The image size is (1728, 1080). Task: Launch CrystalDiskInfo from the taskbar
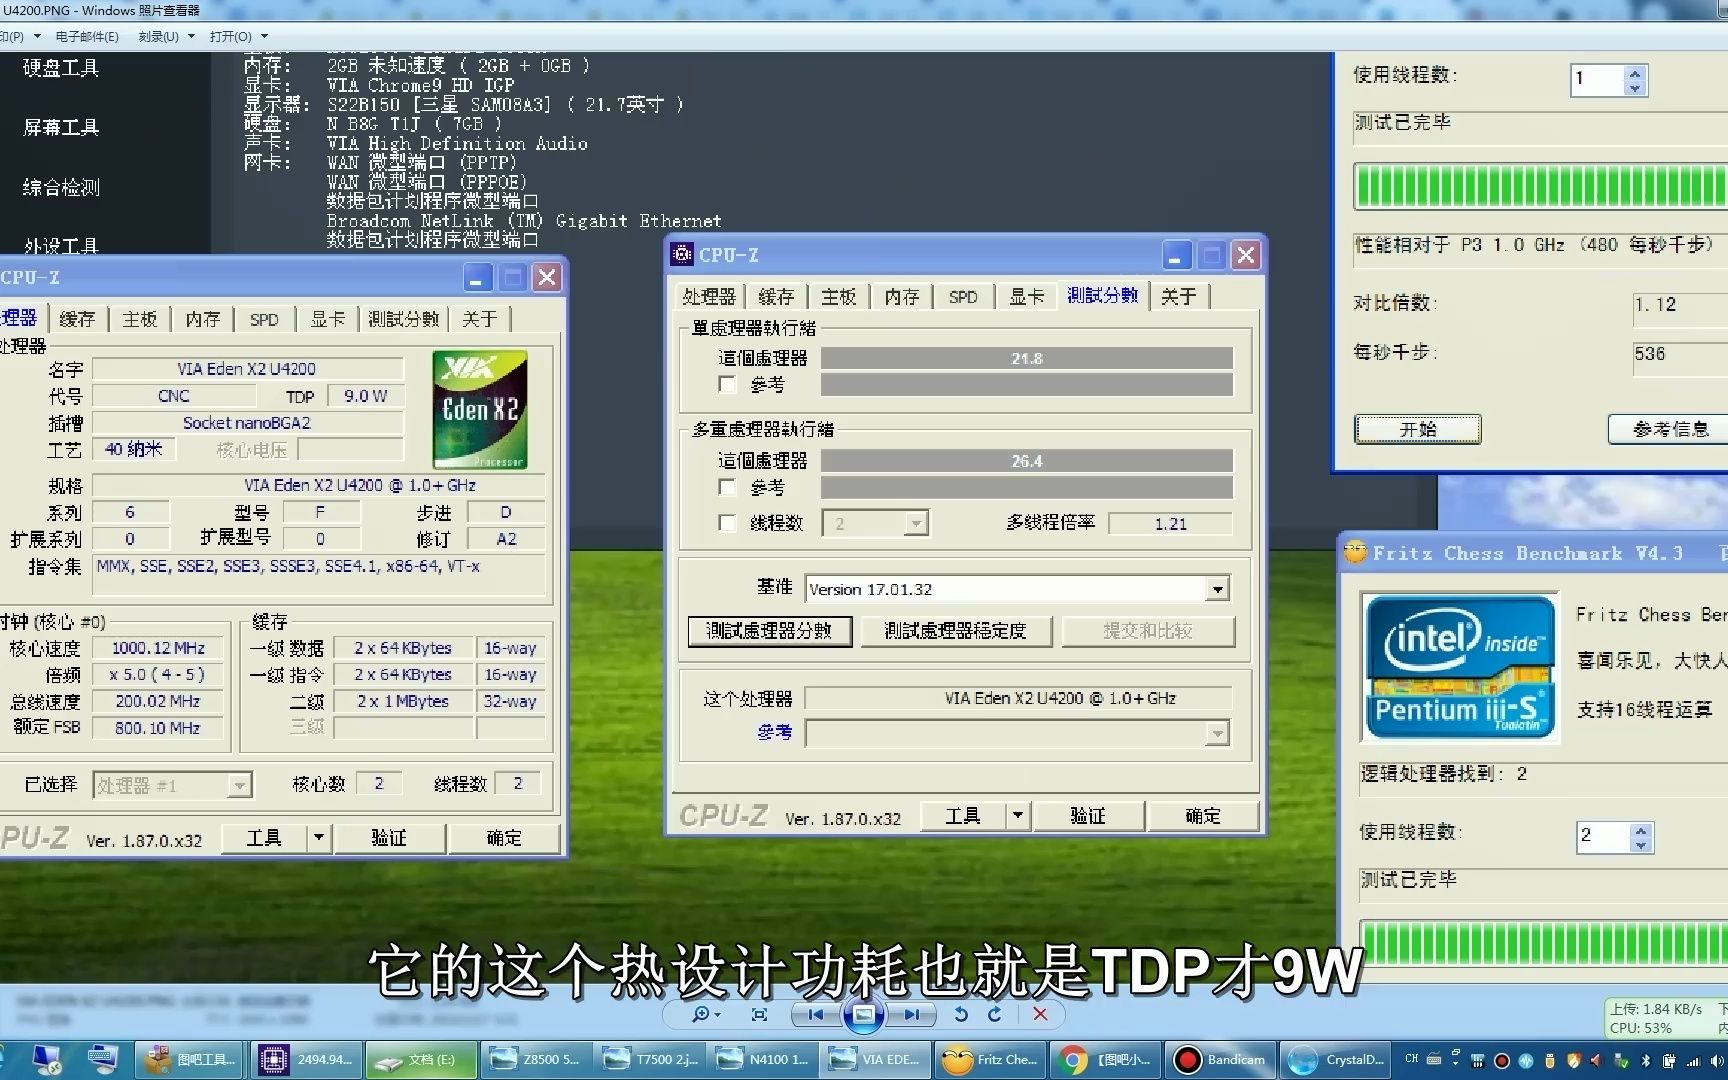[1335, 1059]
